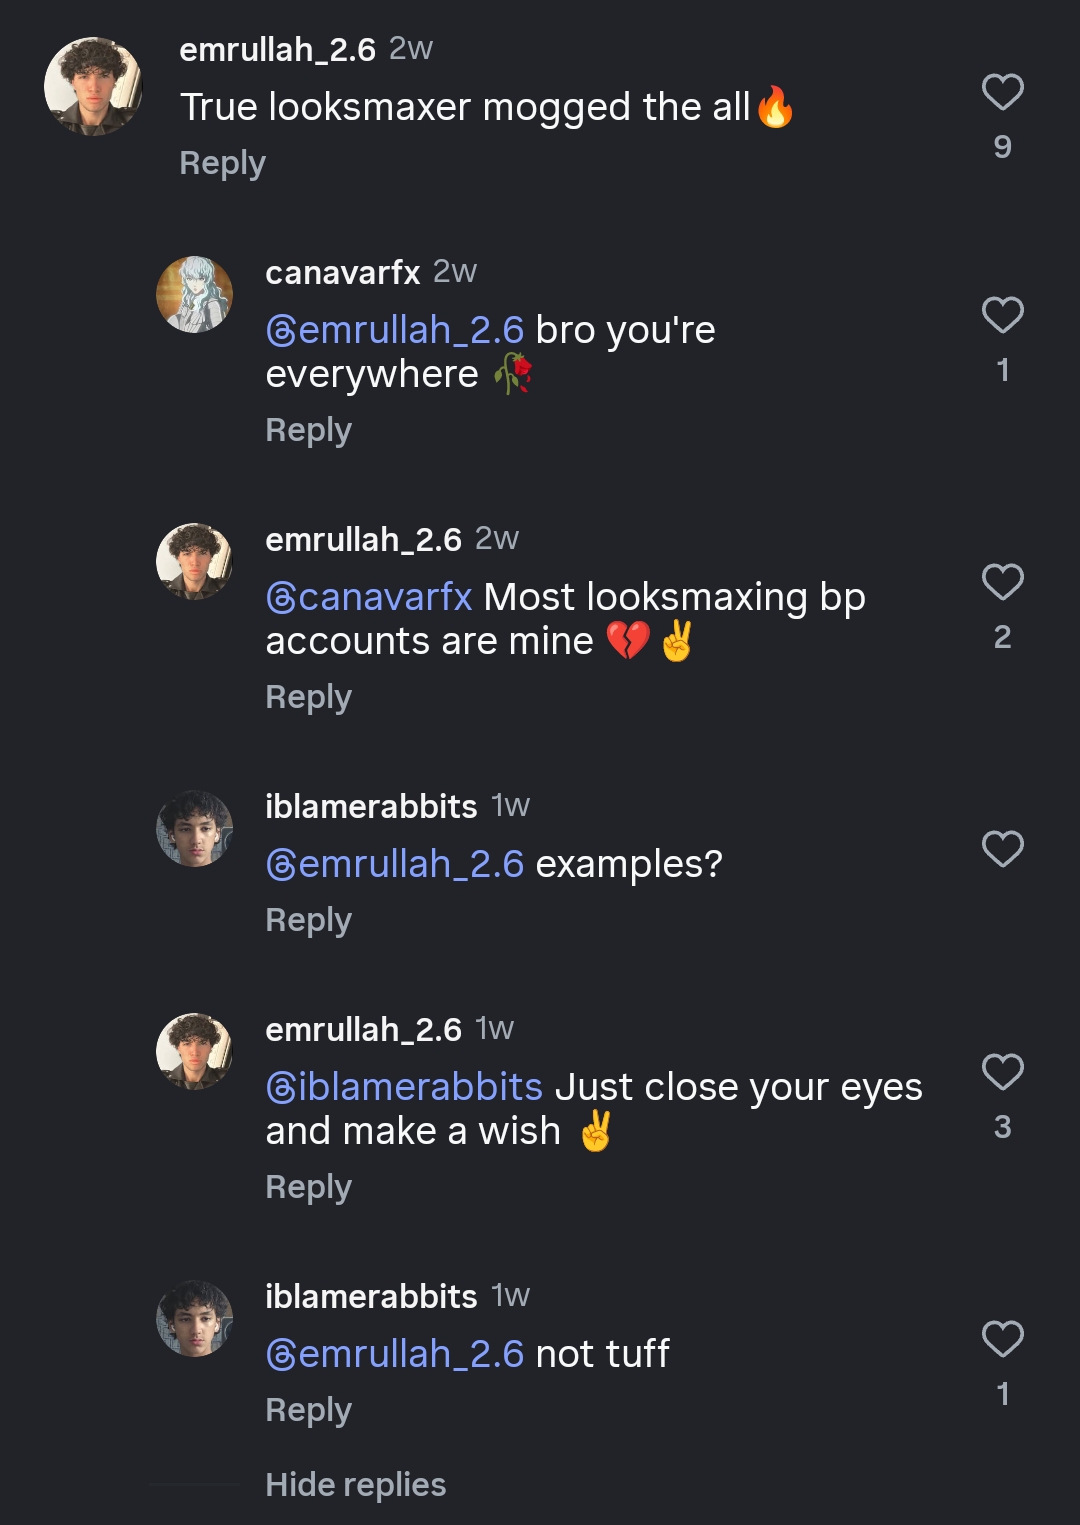Tap the @iblamerabbits mention link

[404, 1087]
